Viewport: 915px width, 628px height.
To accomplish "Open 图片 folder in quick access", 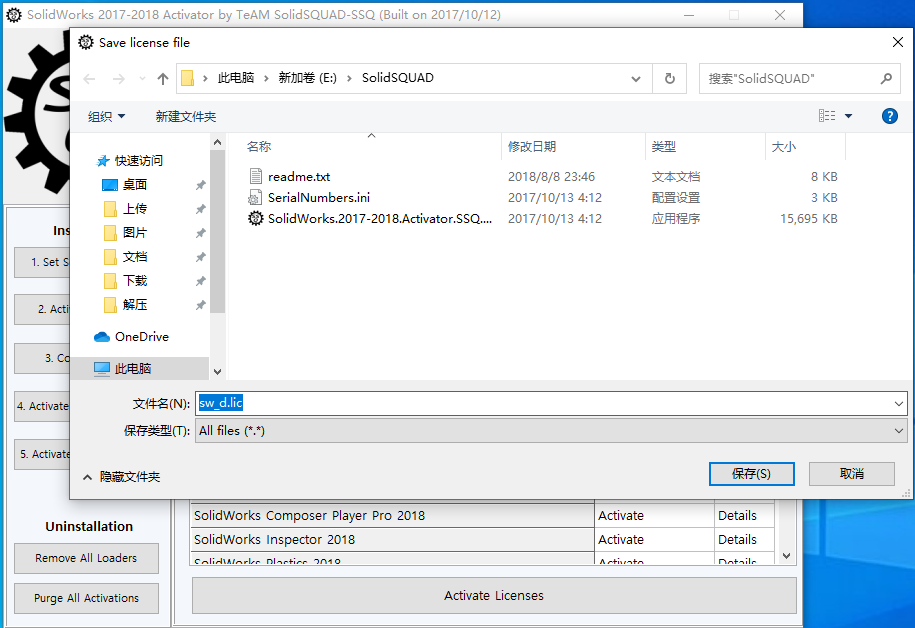I will 135,232.
